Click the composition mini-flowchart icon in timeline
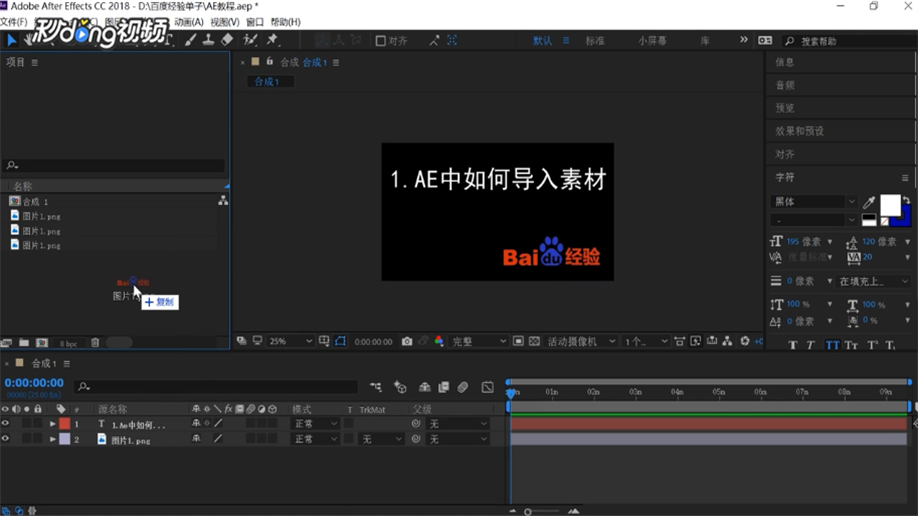The image size is (918, 516). [x=376, y=387]
